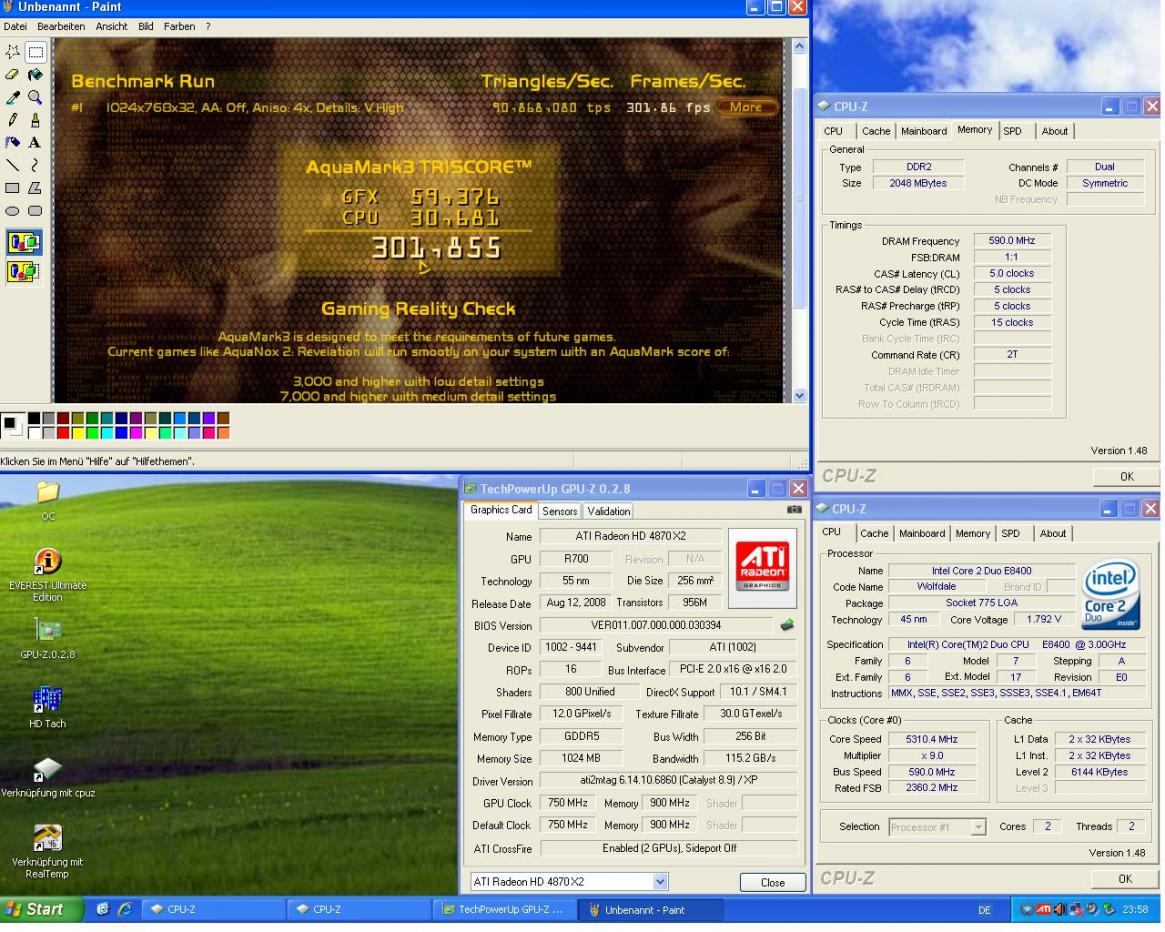The width and height of the screenshot is (1165, 932).
Task: Select opaque selection mode option in Paint
Action: tap(24, 242)
